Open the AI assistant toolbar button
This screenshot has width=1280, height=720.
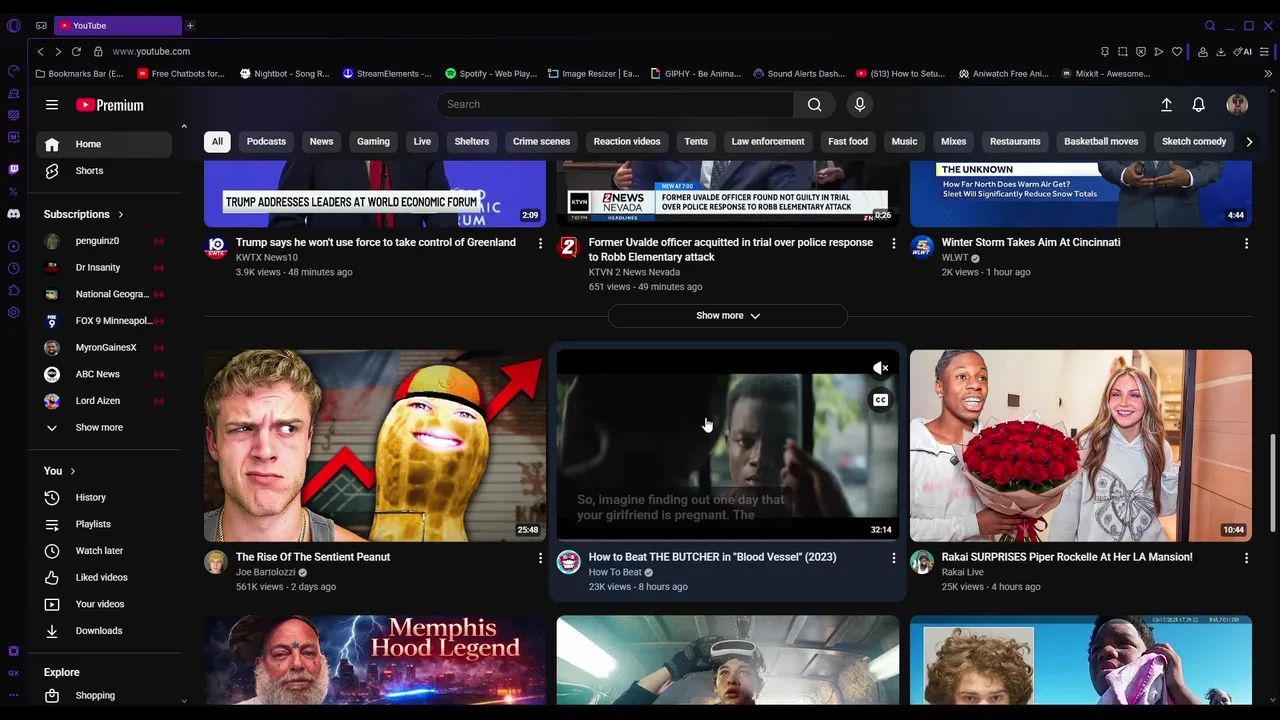[x=1243, y=51]
